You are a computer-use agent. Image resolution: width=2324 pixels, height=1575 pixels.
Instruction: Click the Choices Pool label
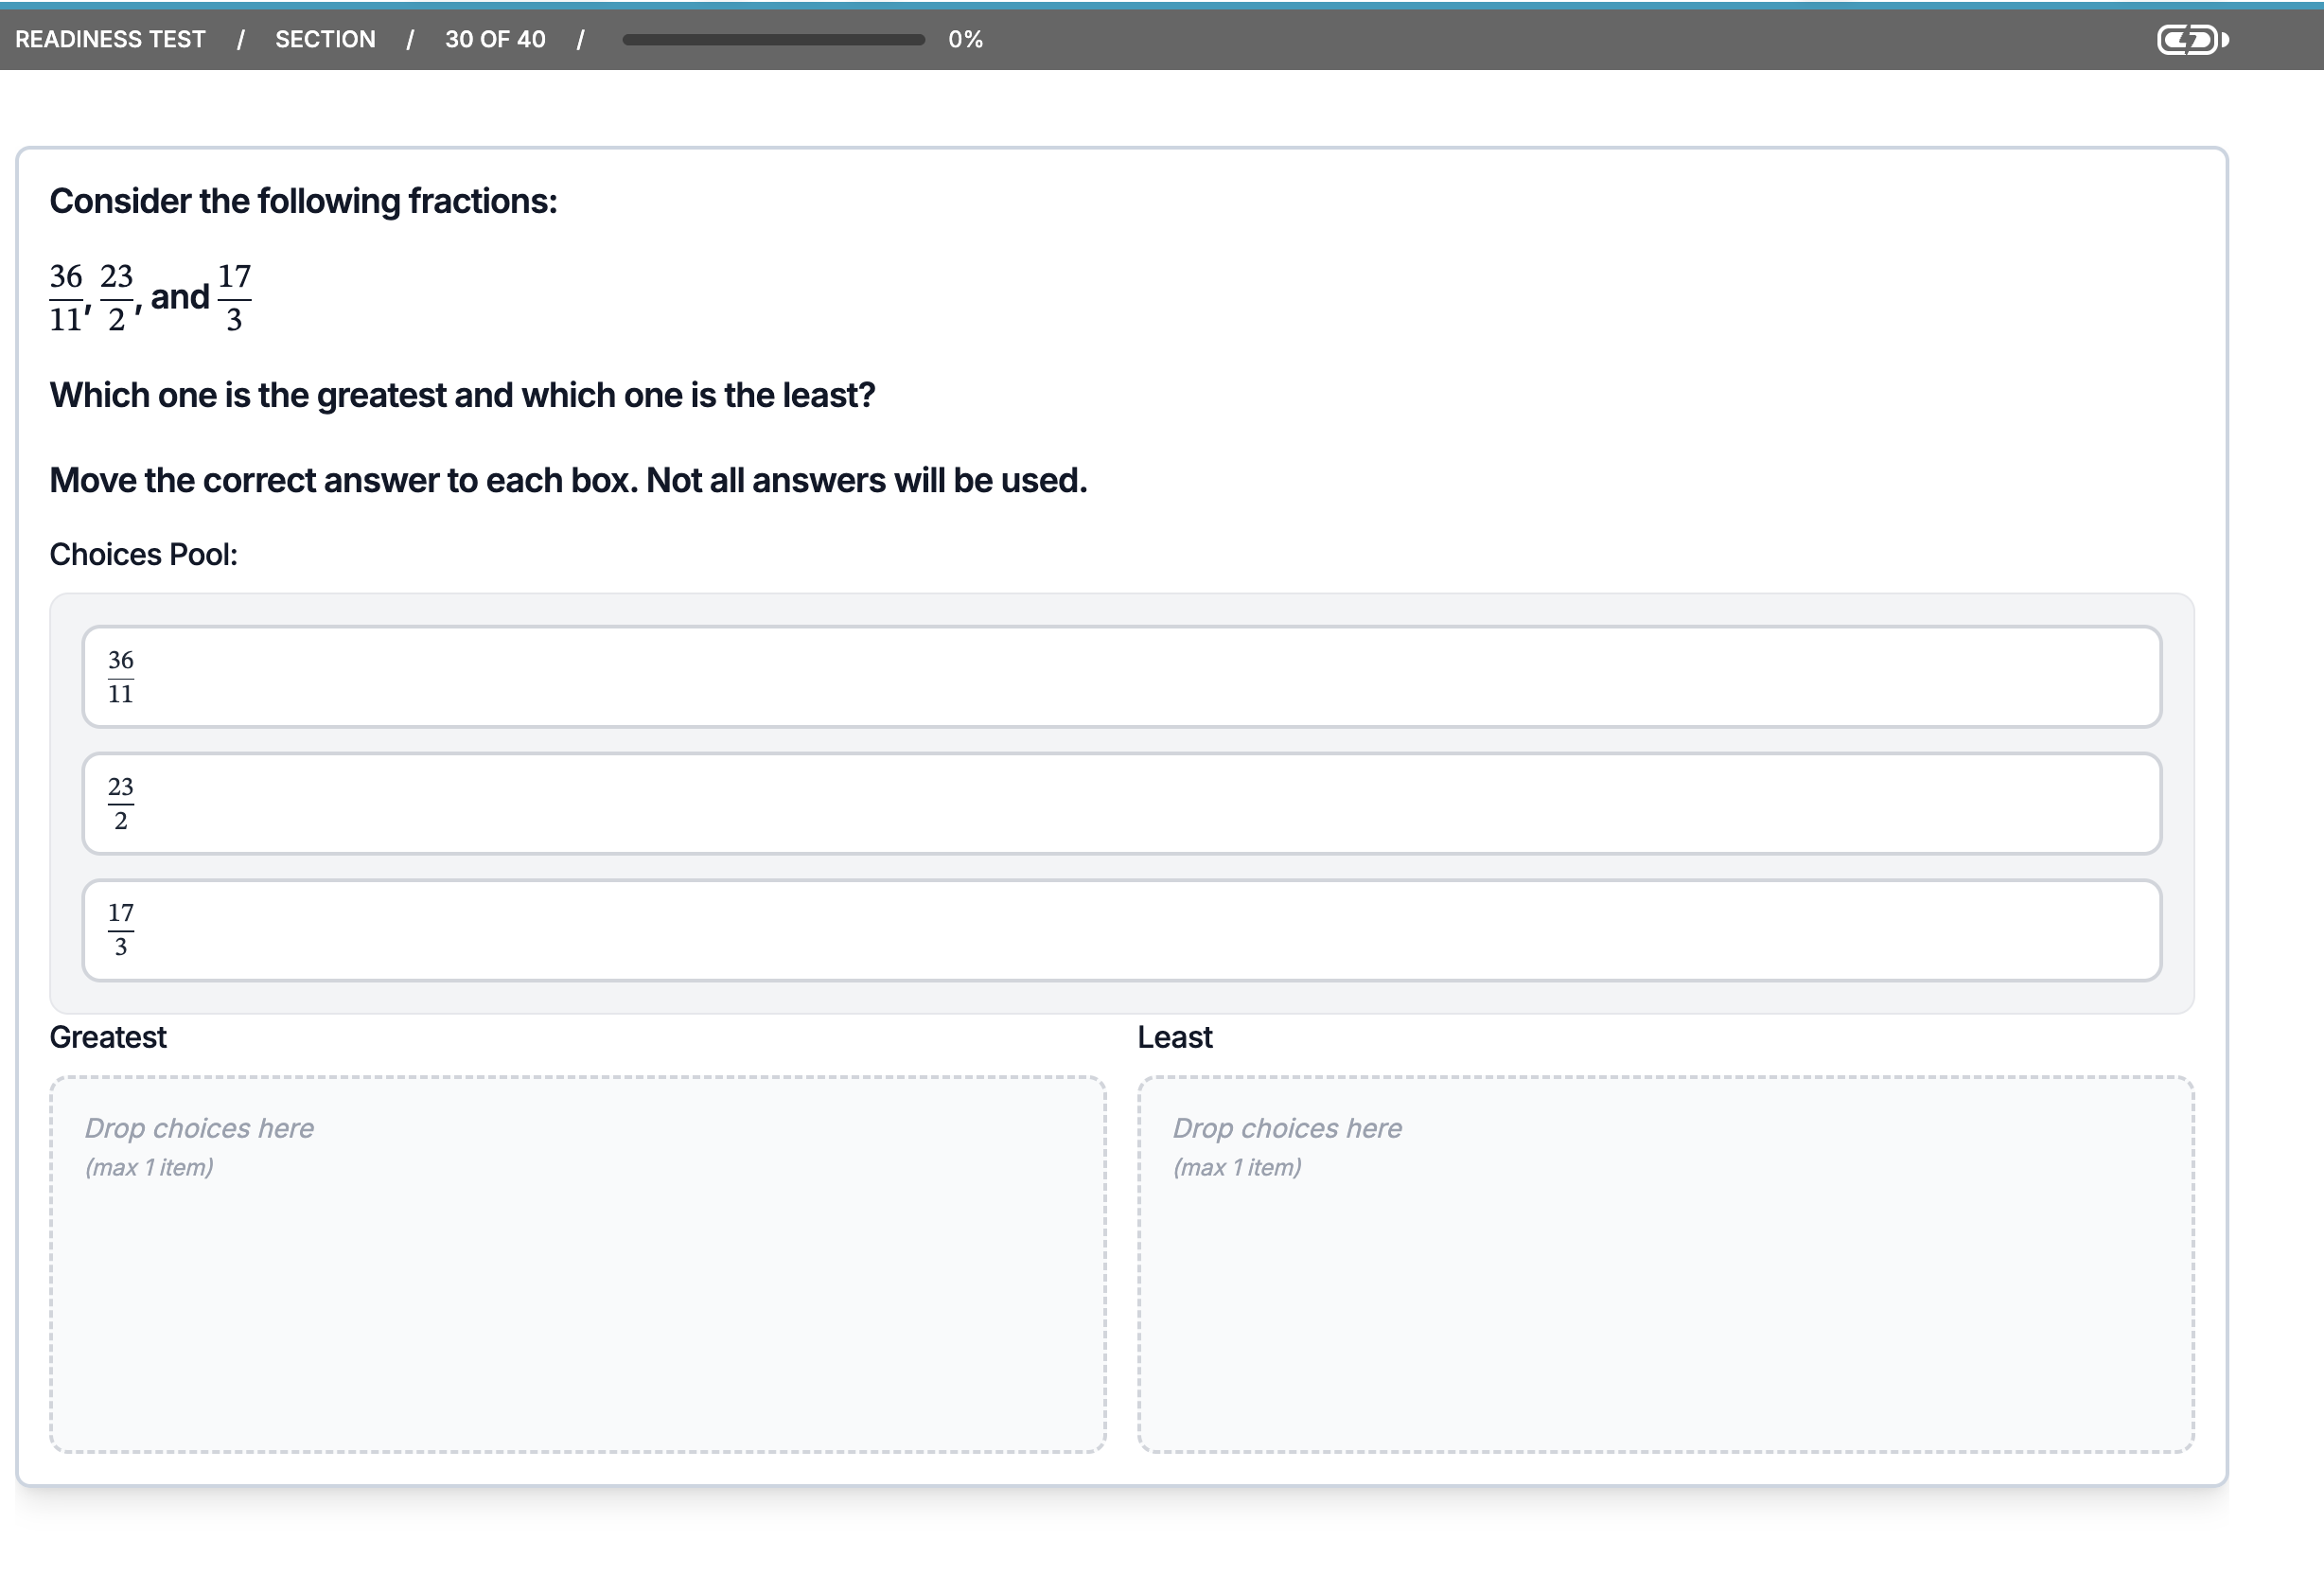(143, 555)
